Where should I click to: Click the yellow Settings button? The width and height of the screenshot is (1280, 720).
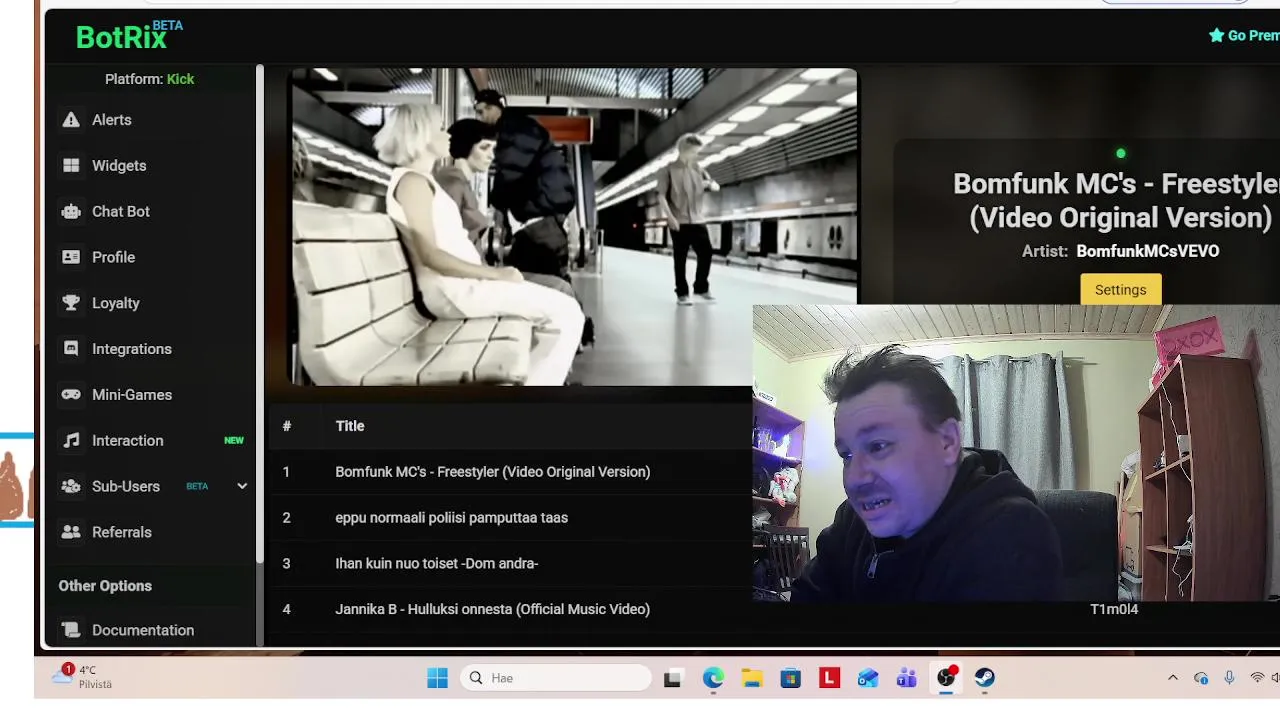(x=1120, y=290)
